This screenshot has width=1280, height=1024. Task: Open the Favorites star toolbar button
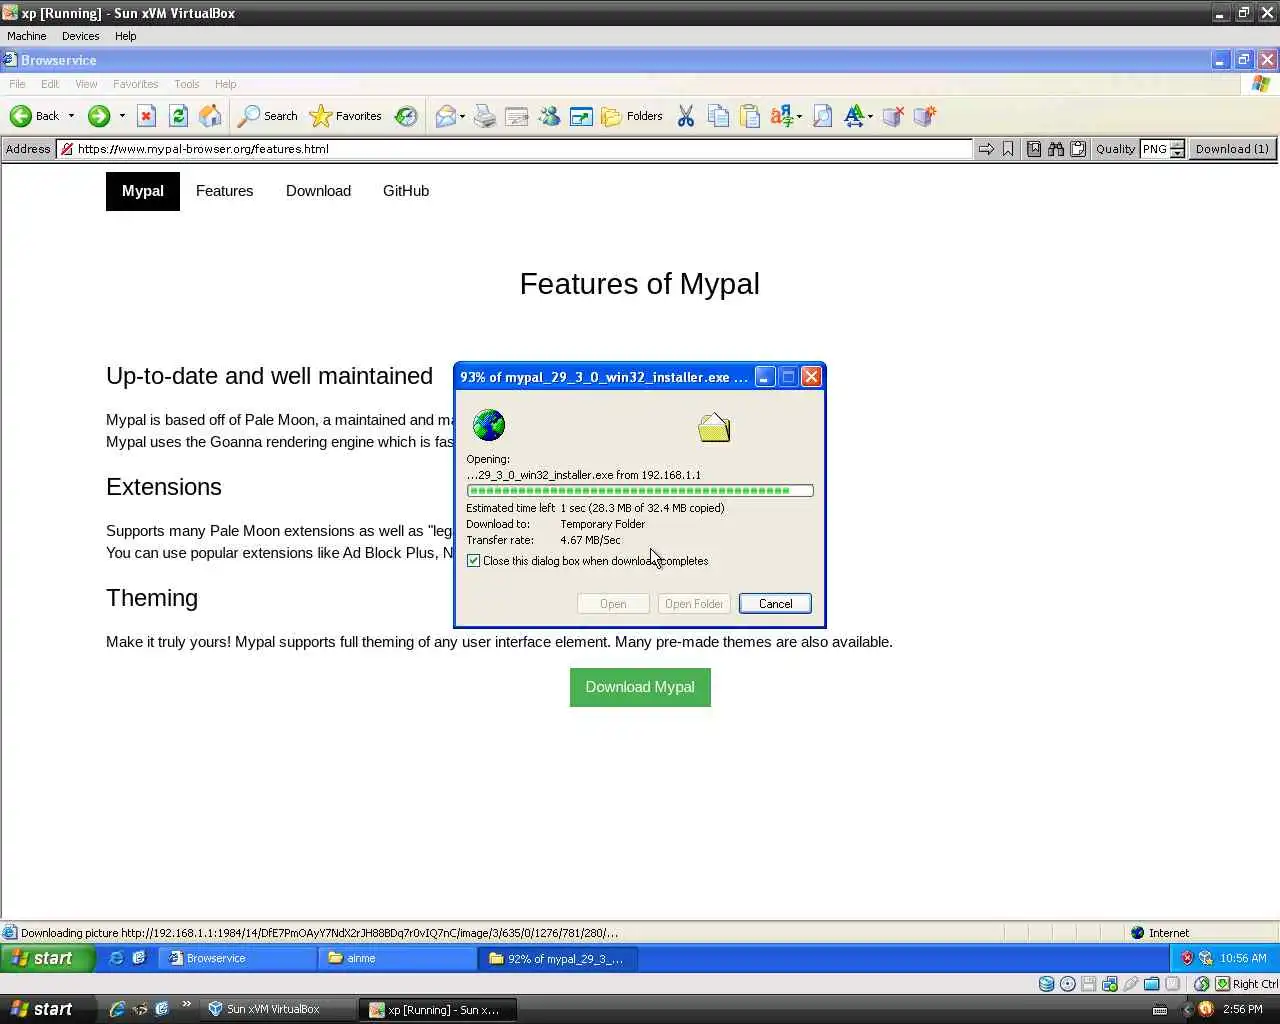(346, 116)
